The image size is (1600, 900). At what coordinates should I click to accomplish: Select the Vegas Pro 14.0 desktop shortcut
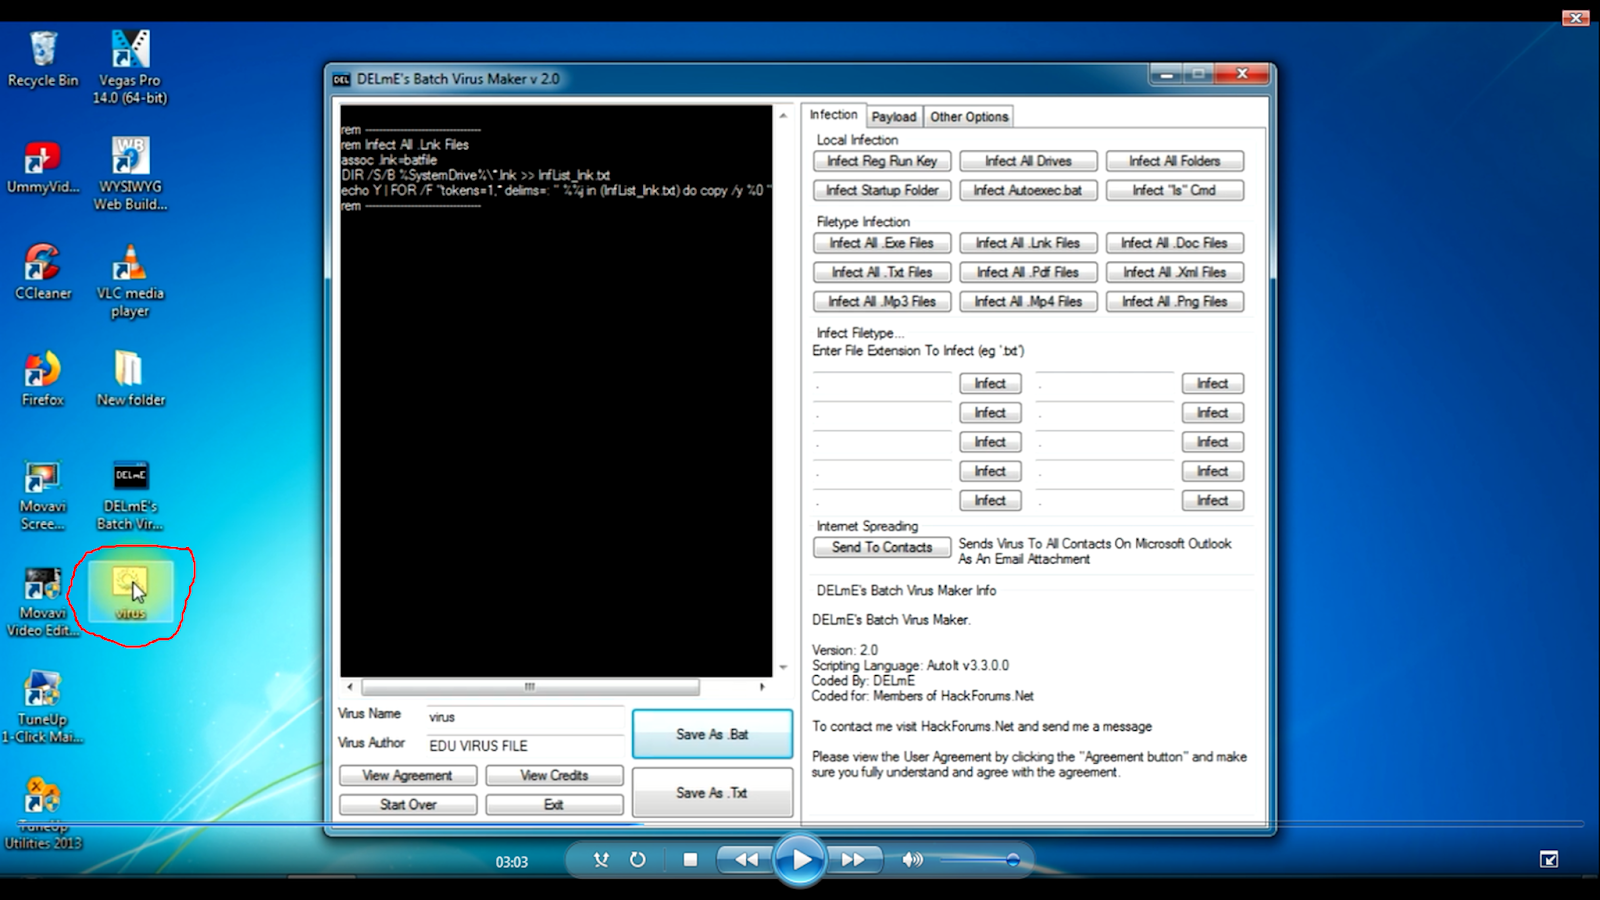pos(130,67)
